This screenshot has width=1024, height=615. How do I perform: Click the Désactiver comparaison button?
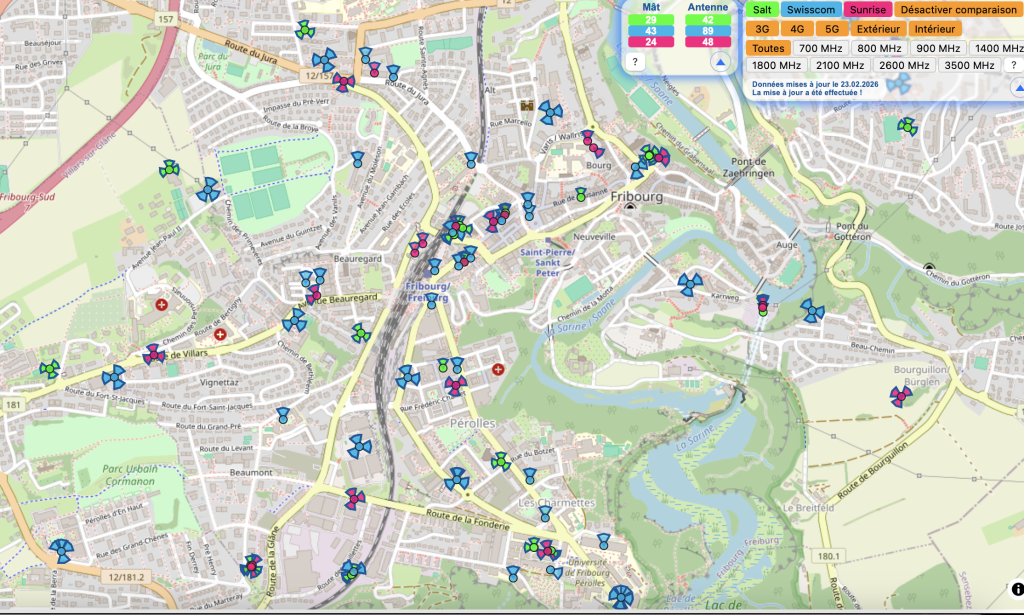958,9
